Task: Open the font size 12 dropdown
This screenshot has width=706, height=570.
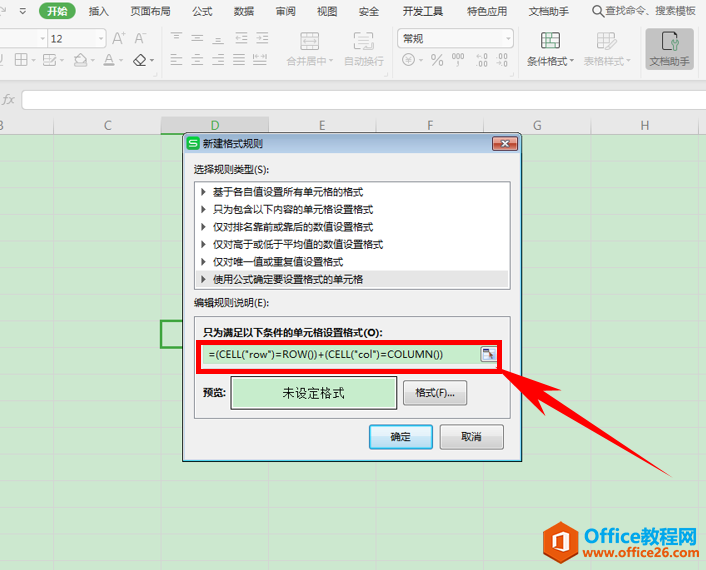Action: 101,39
